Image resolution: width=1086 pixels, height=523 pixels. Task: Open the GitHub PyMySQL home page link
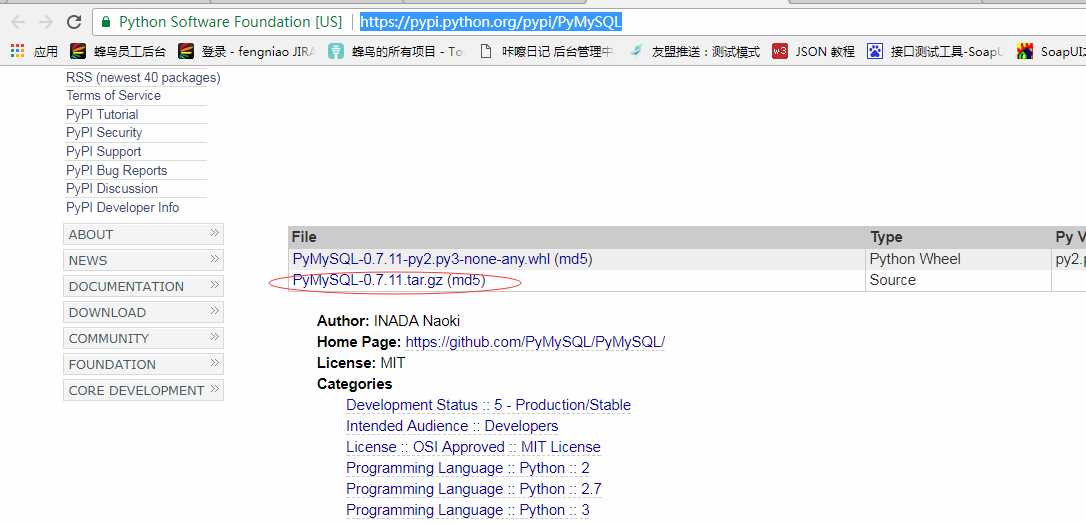(535, 342)
